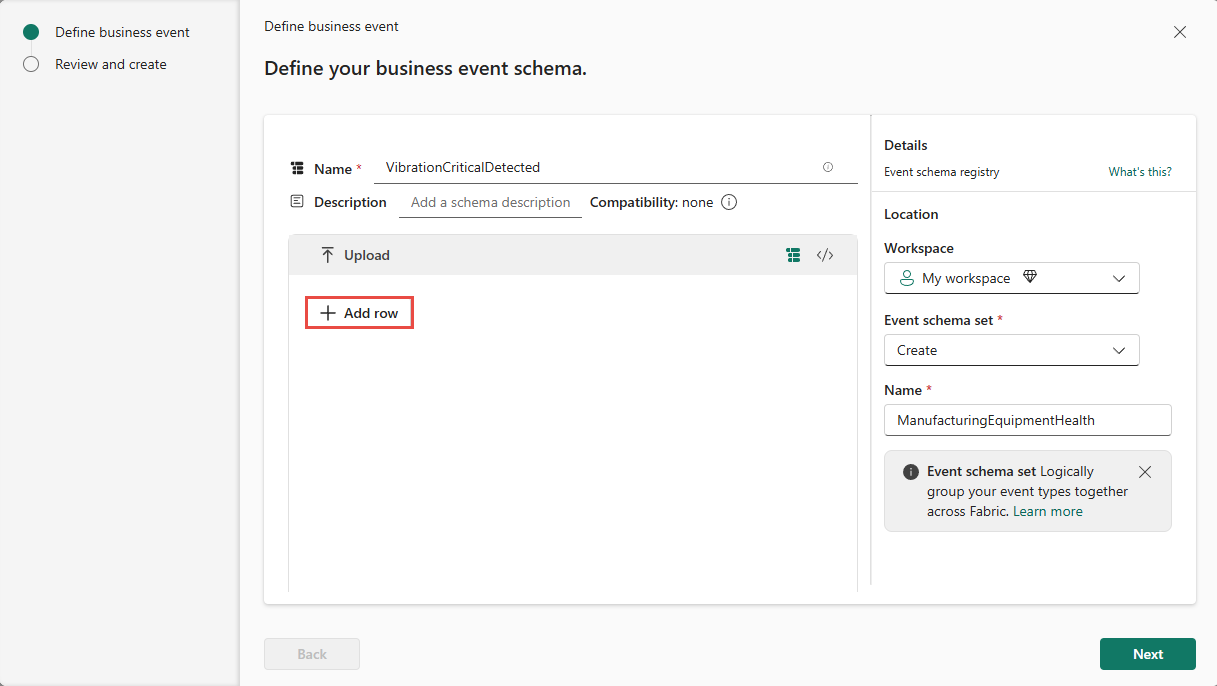Click the Upload arrow icon
Image resolution: width=1217 pixels, height=686 pixels.
coord(328,255)
